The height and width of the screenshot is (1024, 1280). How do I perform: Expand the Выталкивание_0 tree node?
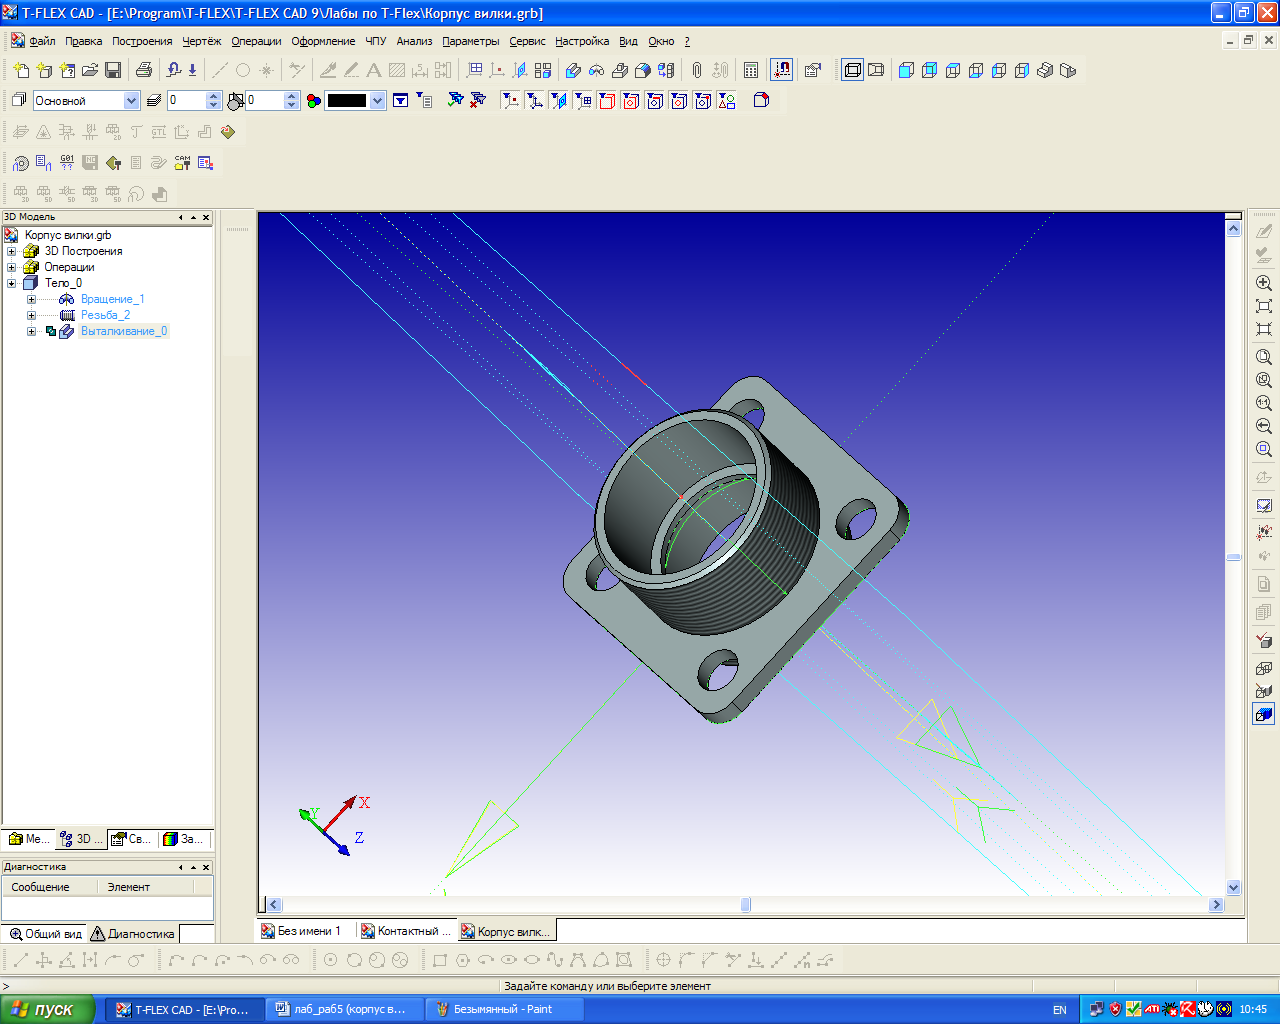[x=31, y=331]
